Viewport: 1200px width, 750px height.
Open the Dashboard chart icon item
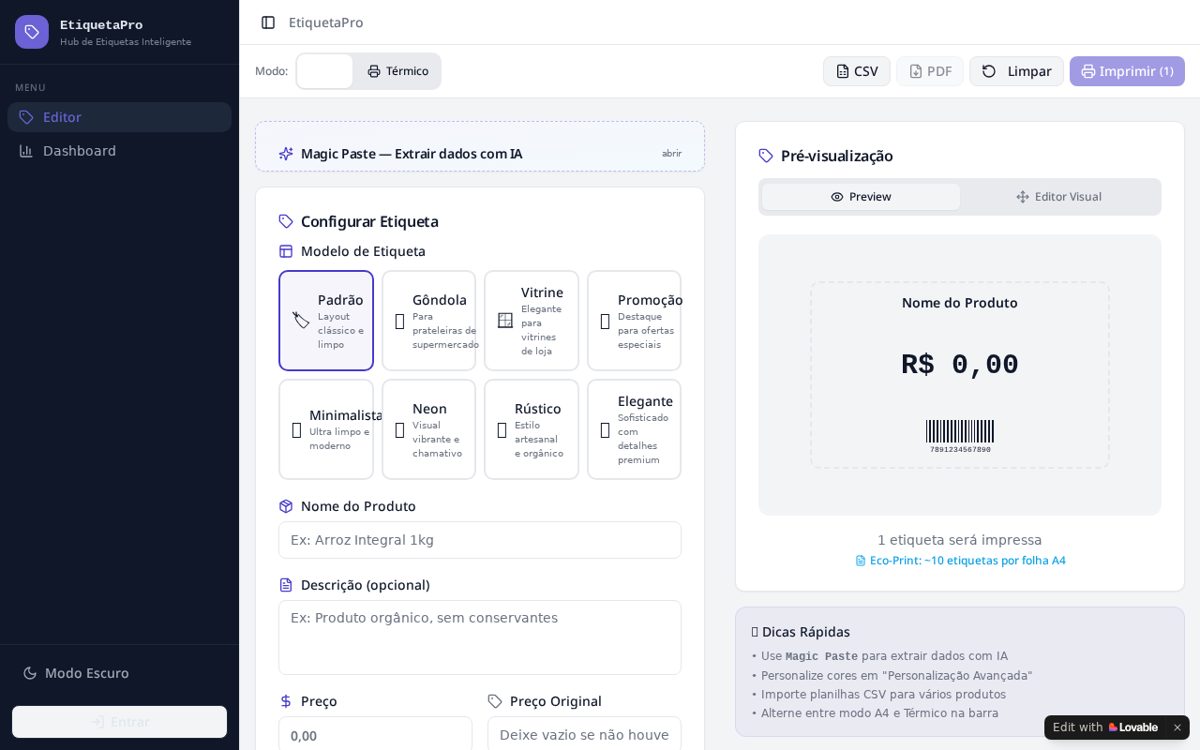(x=26, y=151)
